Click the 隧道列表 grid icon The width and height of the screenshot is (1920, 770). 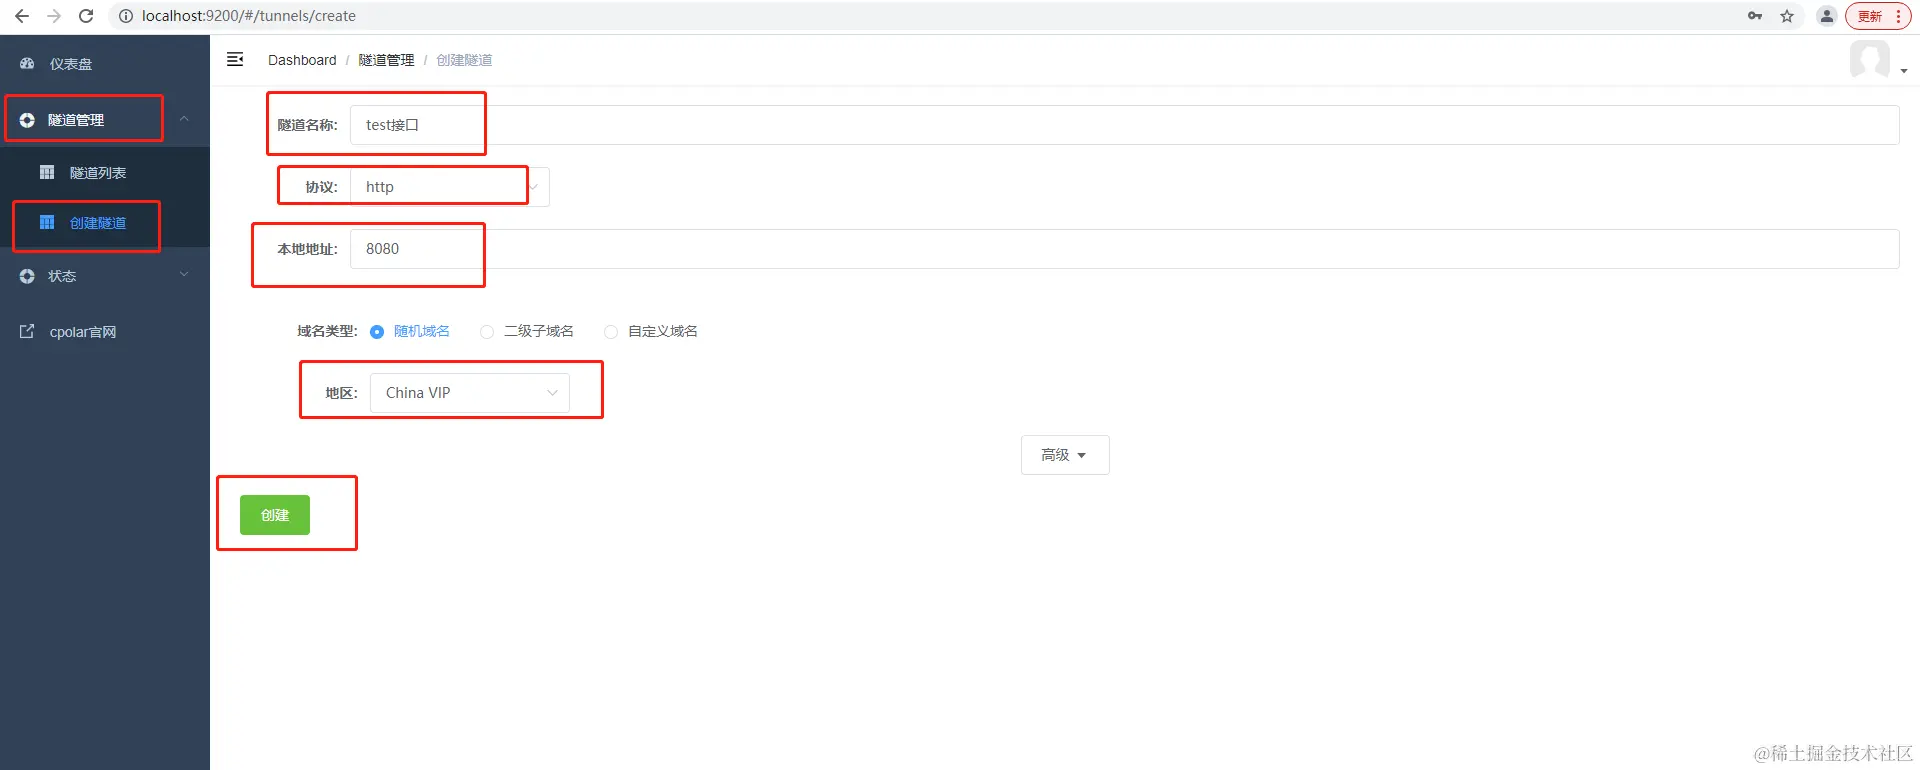[x=47, y=172]
